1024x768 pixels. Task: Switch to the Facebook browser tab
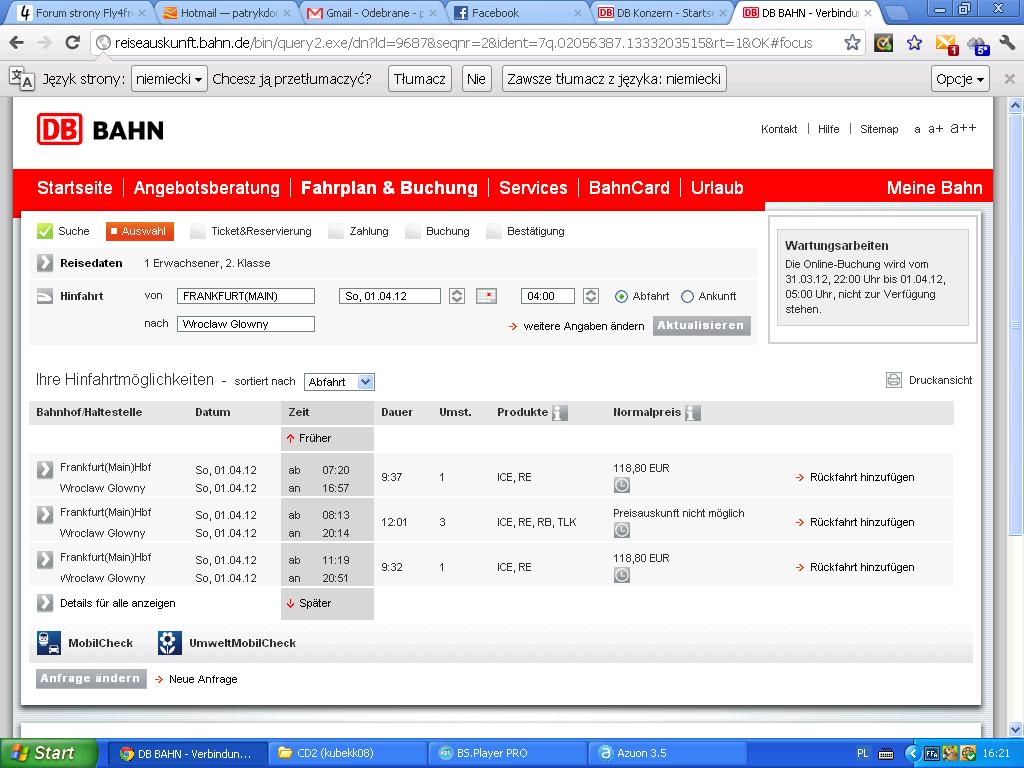click(516, 12)
